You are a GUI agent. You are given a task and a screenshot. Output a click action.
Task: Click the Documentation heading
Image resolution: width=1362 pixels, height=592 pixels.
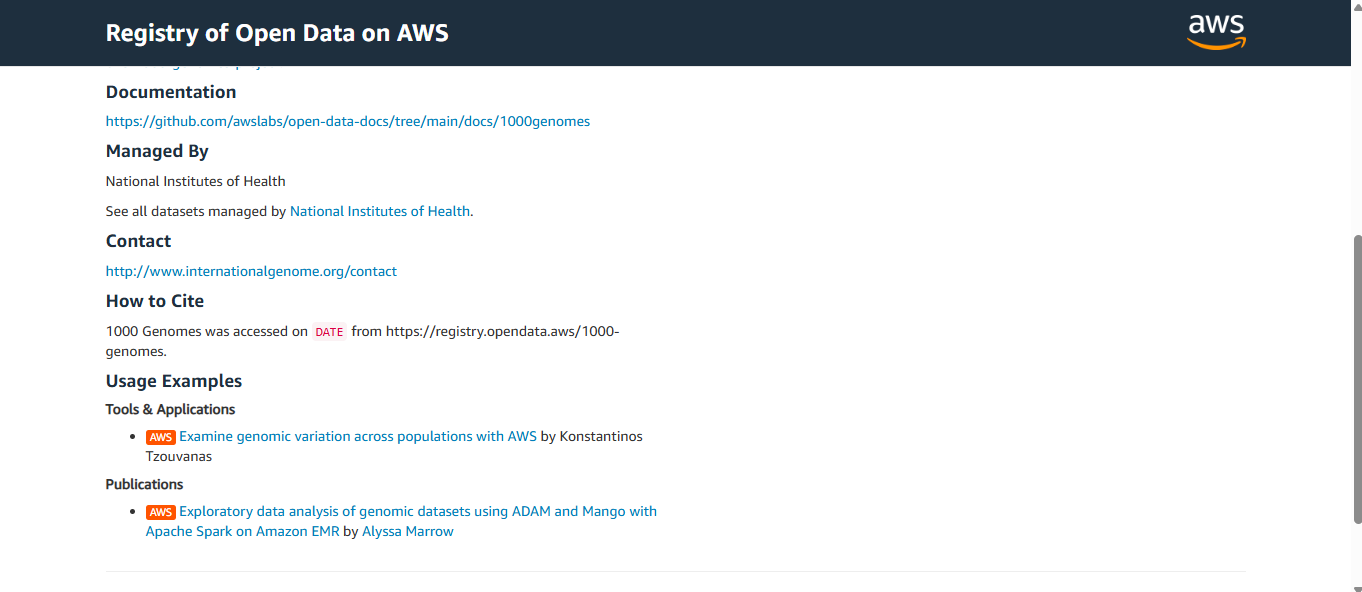point(171,92)
